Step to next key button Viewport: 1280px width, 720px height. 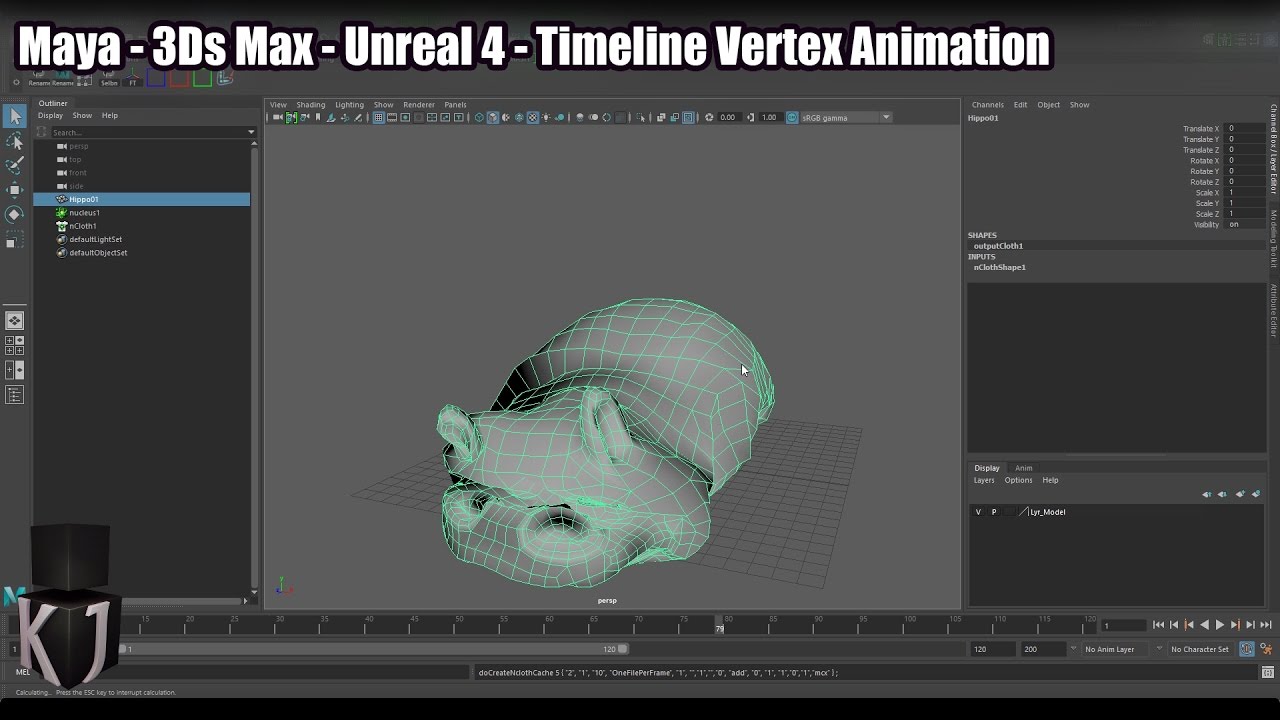[x=1236, y=625]
